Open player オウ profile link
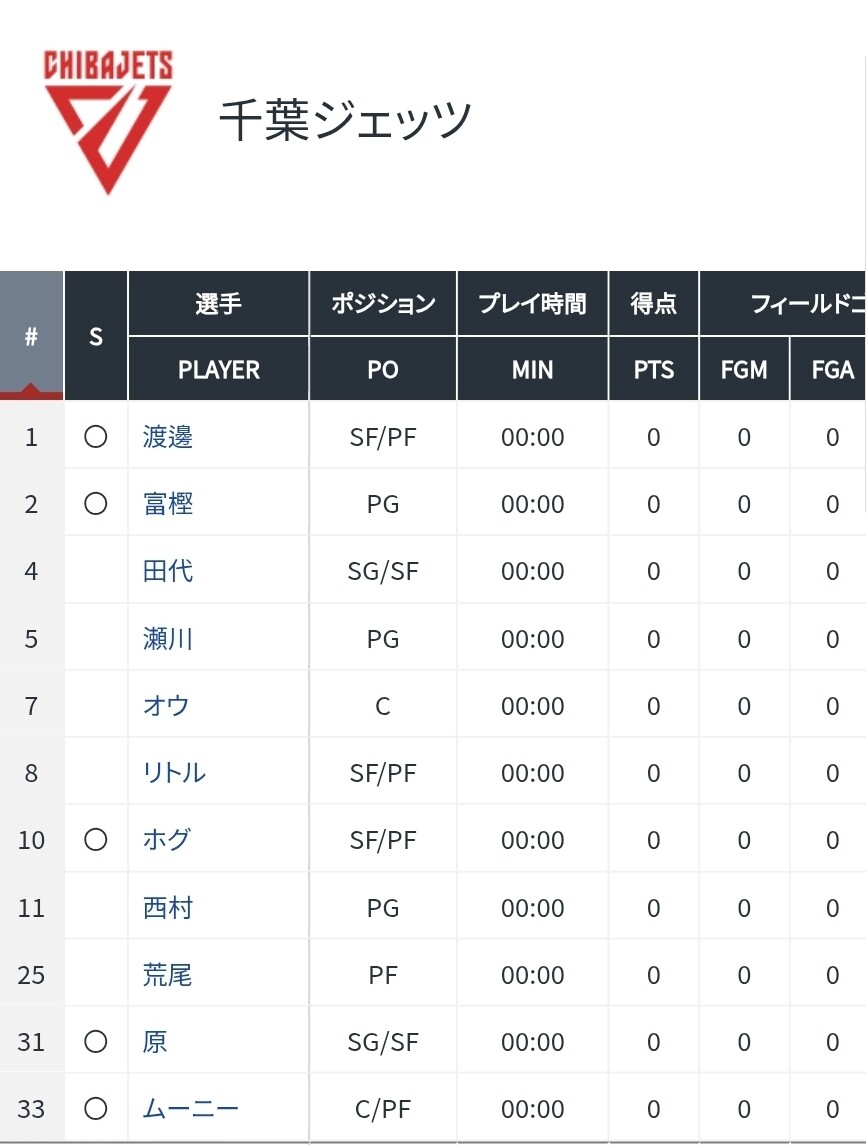Image resolution: width=866 pixels, height=1145 pixels. (x=166, y=706)
